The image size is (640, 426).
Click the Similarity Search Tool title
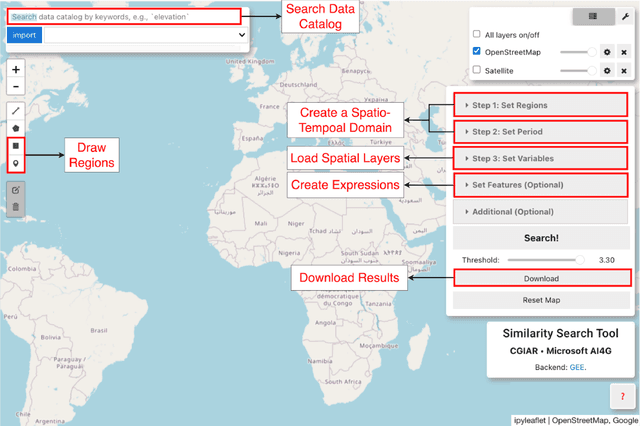click(x=560, y=333)
